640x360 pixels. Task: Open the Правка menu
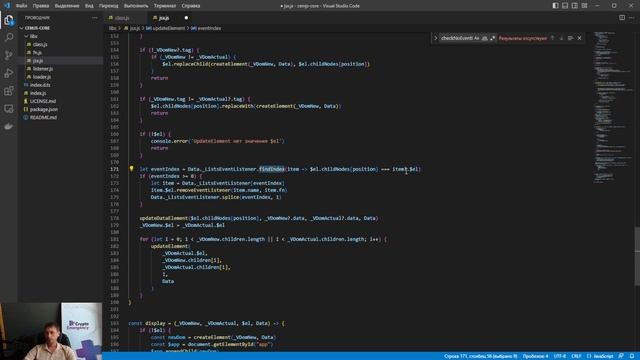tap(41, 6)
